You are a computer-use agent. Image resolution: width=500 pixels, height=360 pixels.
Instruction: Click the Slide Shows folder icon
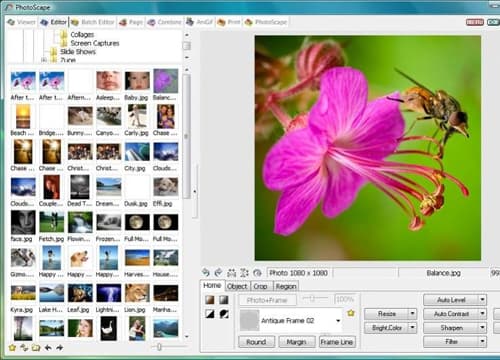point(54,52)
